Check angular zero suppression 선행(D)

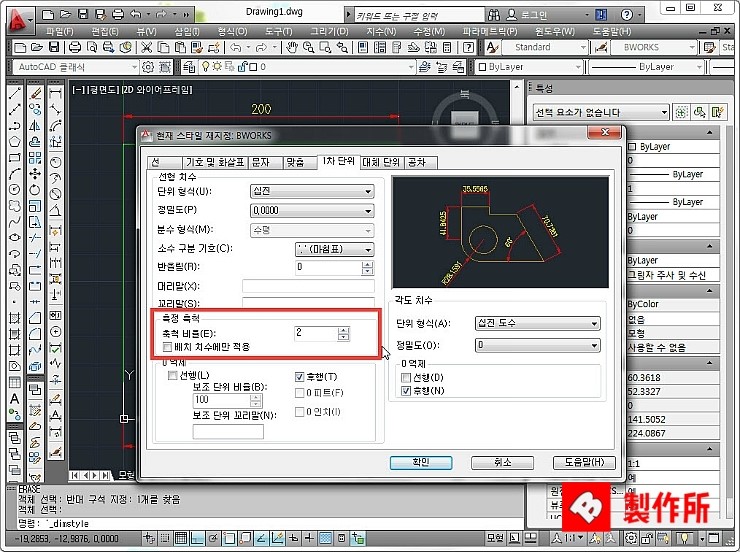coord(406,377)
